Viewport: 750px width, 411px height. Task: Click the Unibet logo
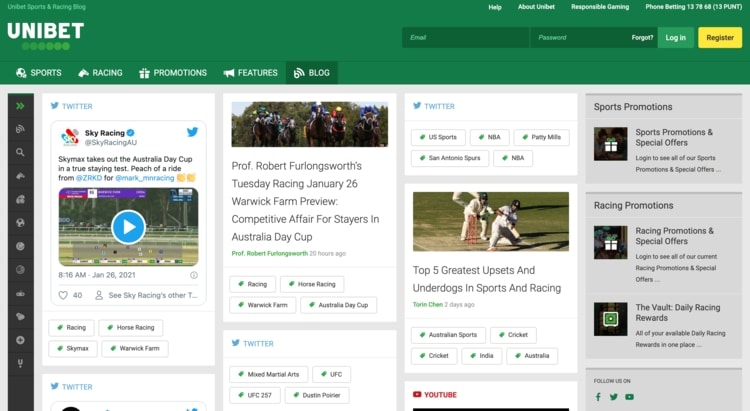pos(46,35)
